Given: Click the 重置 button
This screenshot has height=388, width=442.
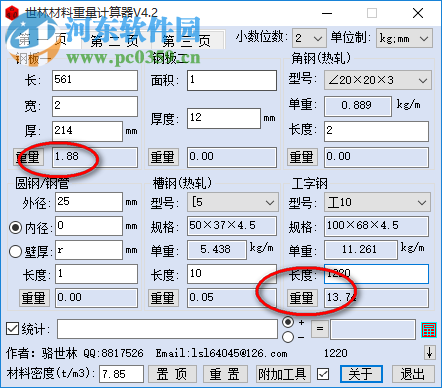Looking at the screenshot, I should click(x=225, y=374).
